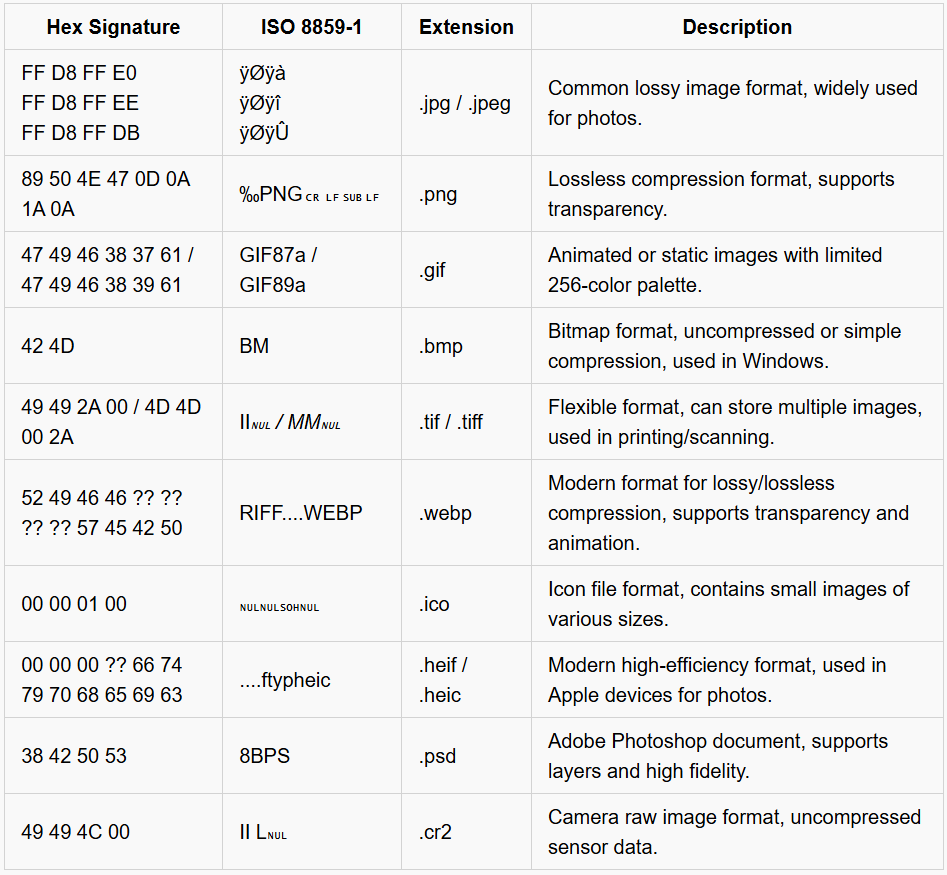Select the .jpg / .jpeg extension cell
The width and height of the screenshot is (947, 875).
(465, 103)
